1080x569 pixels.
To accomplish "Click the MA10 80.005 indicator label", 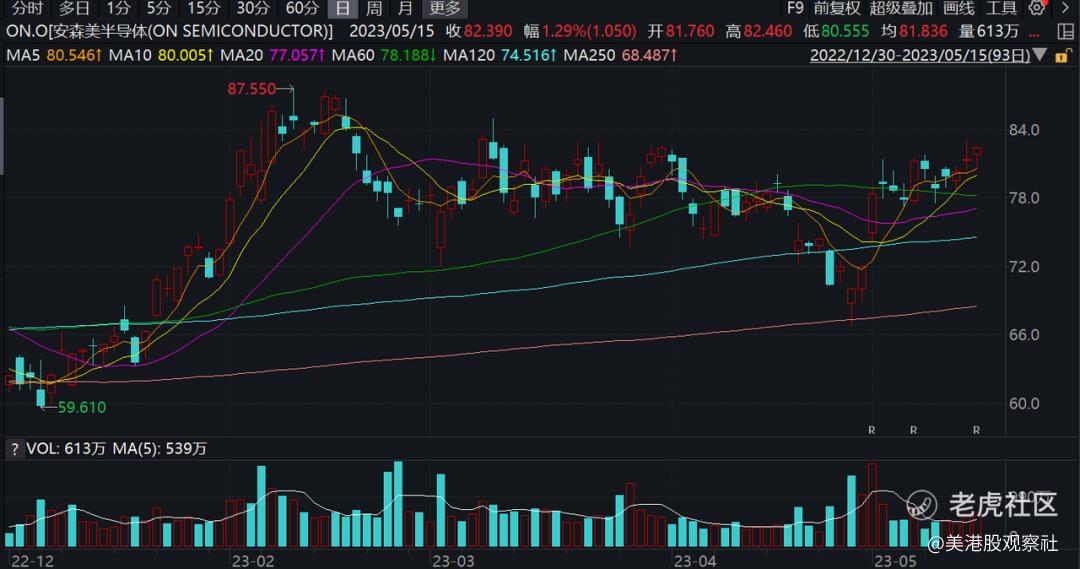I will coord(161,55).
